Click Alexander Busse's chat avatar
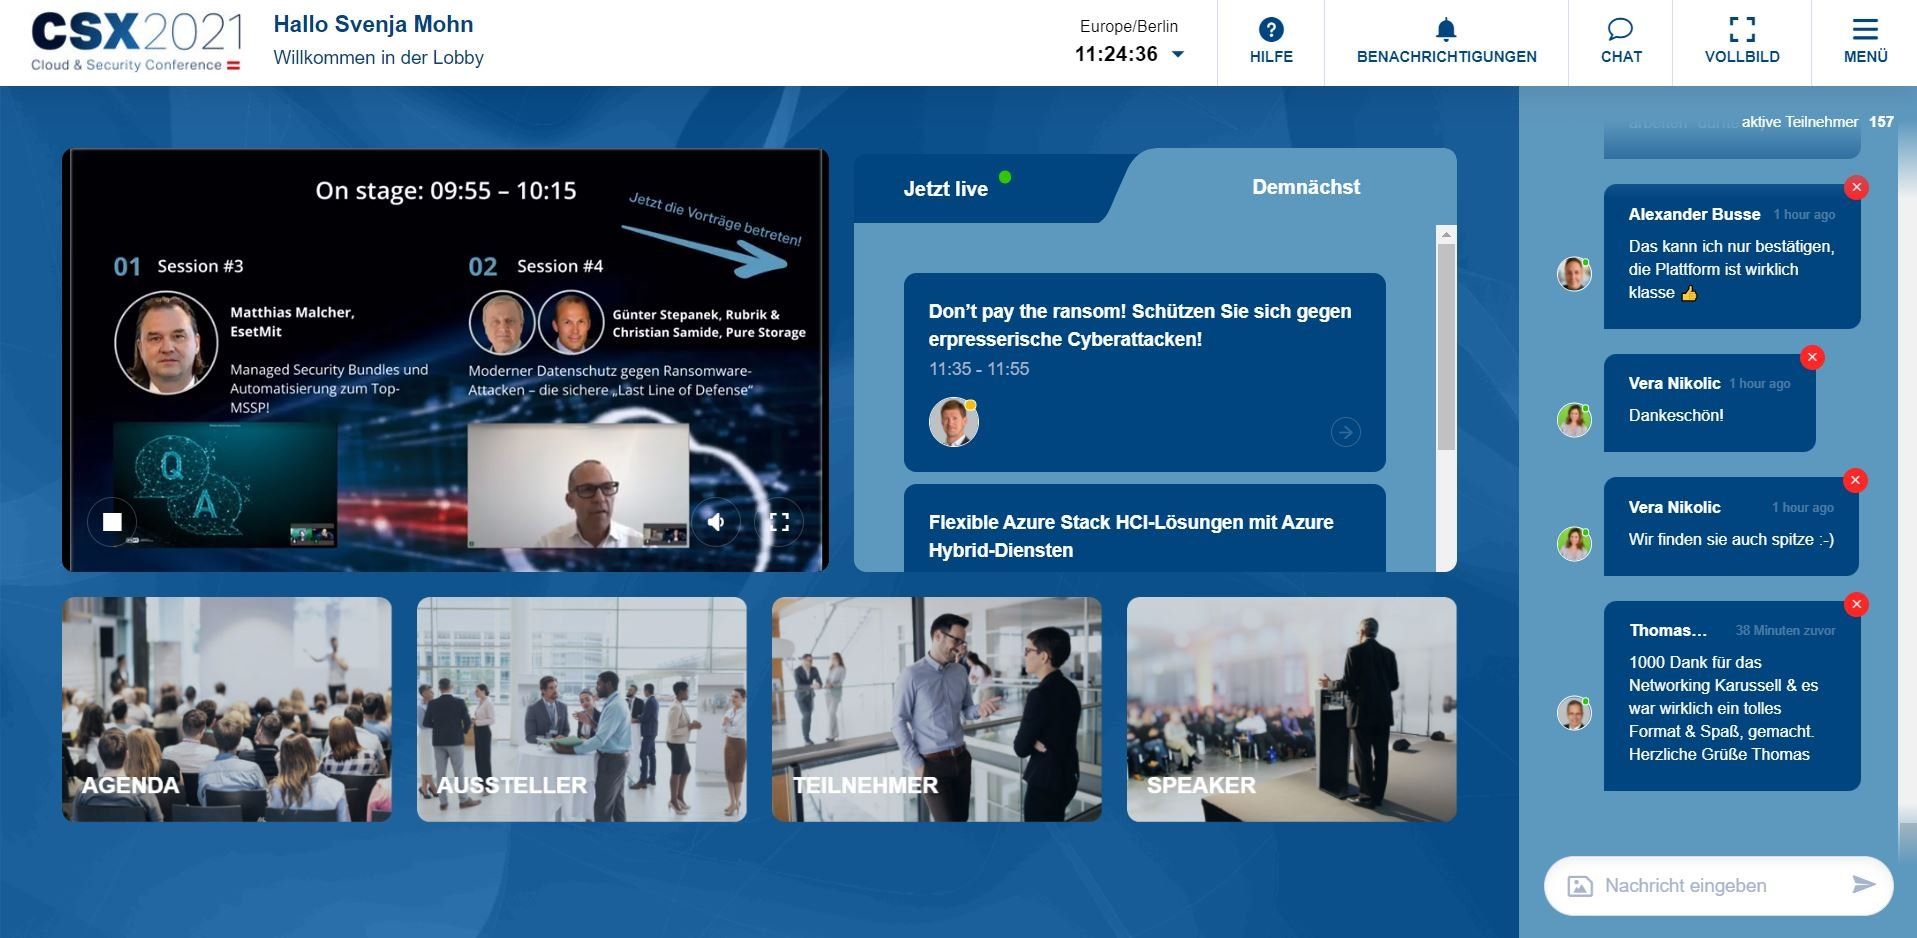The height and width of the screenshot is (938, 1917). (1574, 273)
